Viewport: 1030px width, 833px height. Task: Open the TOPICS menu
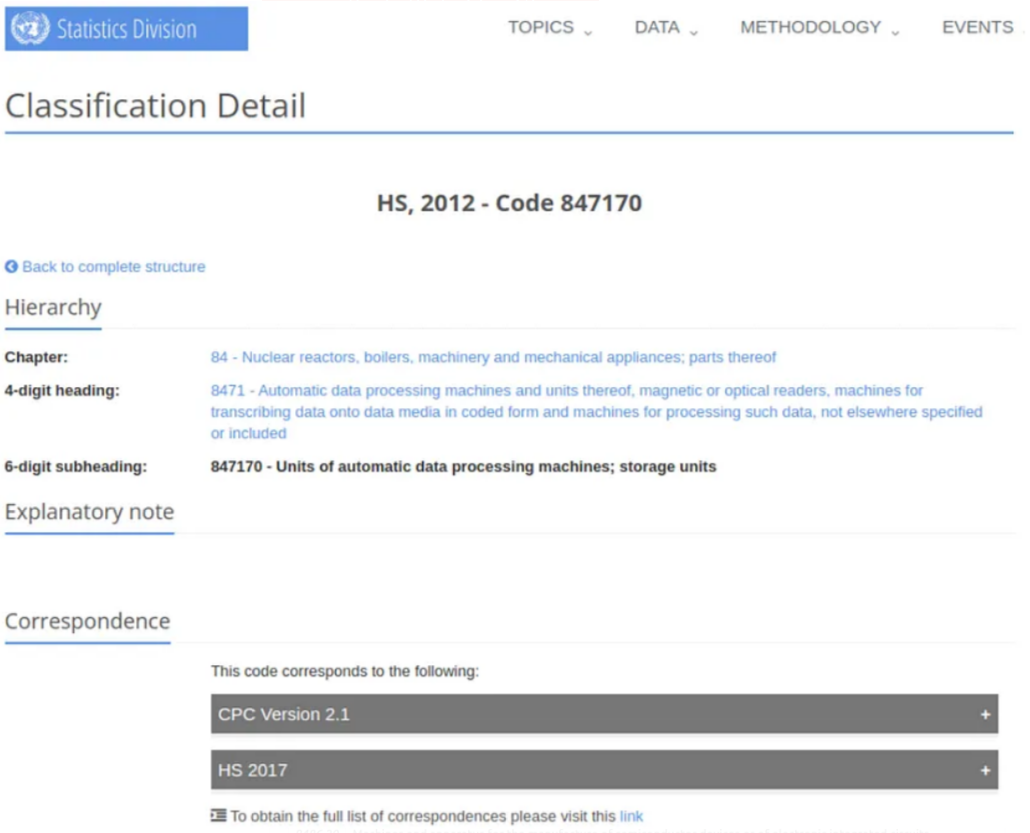(x=541, y=28)
